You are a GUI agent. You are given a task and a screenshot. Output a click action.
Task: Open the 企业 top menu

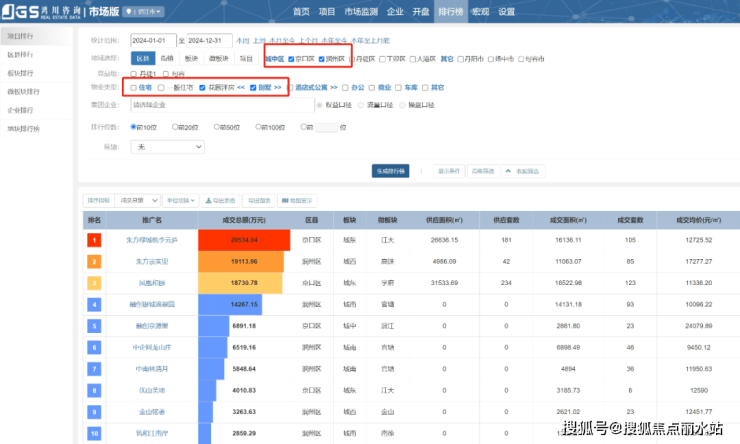[395, 12]
